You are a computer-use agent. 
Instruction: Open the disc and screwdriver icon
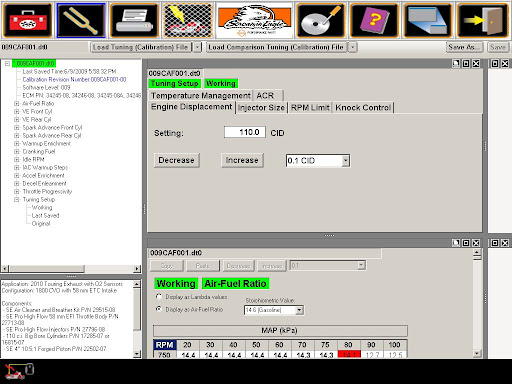coord(321,21)
